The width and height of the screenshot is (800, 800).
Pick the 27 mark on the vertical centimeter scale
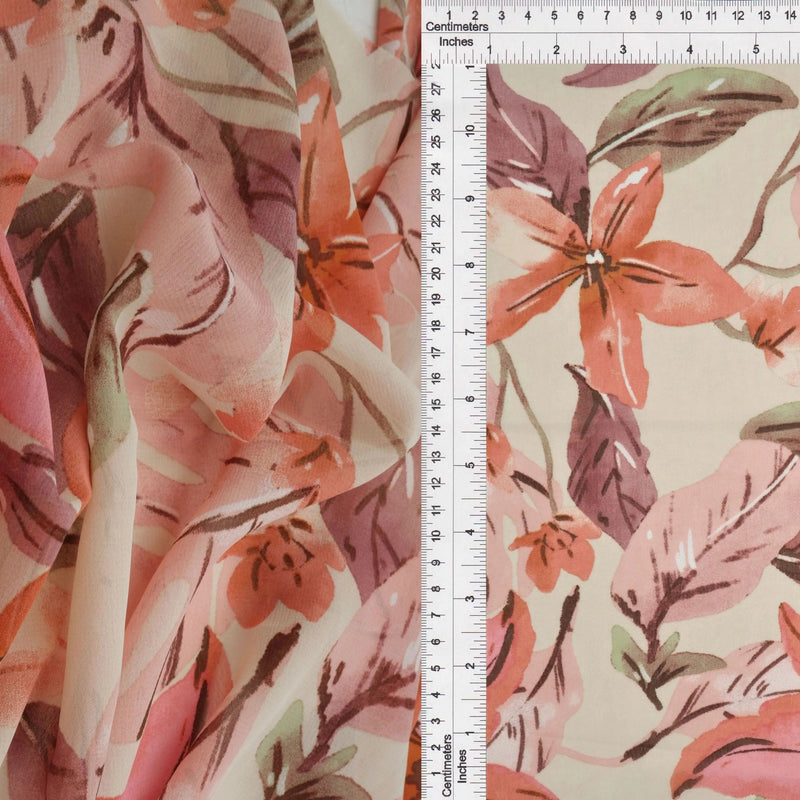pos(437,90)
